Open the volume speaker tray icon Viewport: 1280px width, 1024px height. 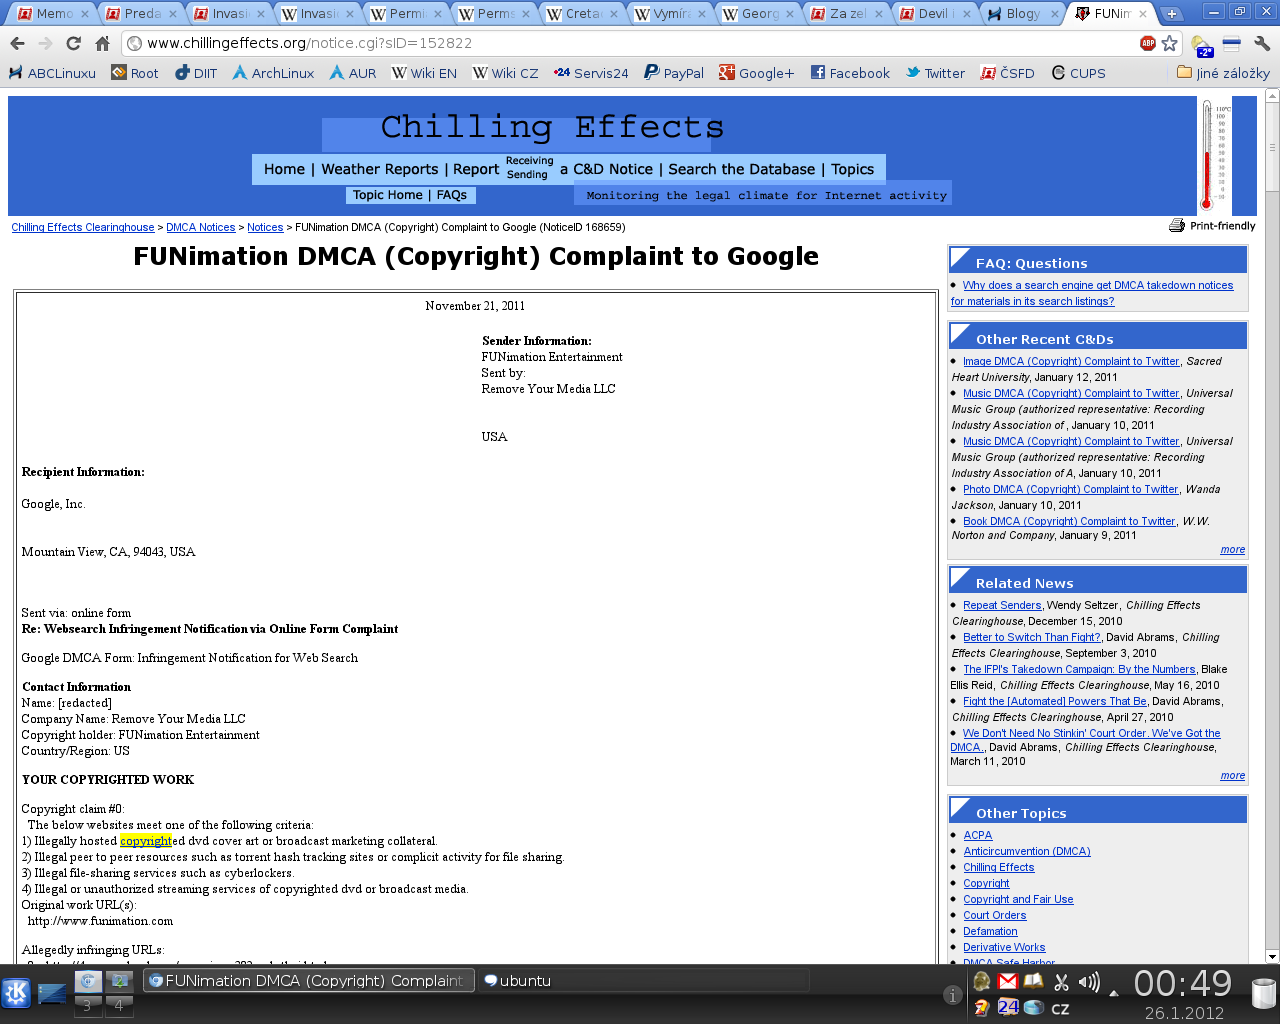click(1089, 982)
